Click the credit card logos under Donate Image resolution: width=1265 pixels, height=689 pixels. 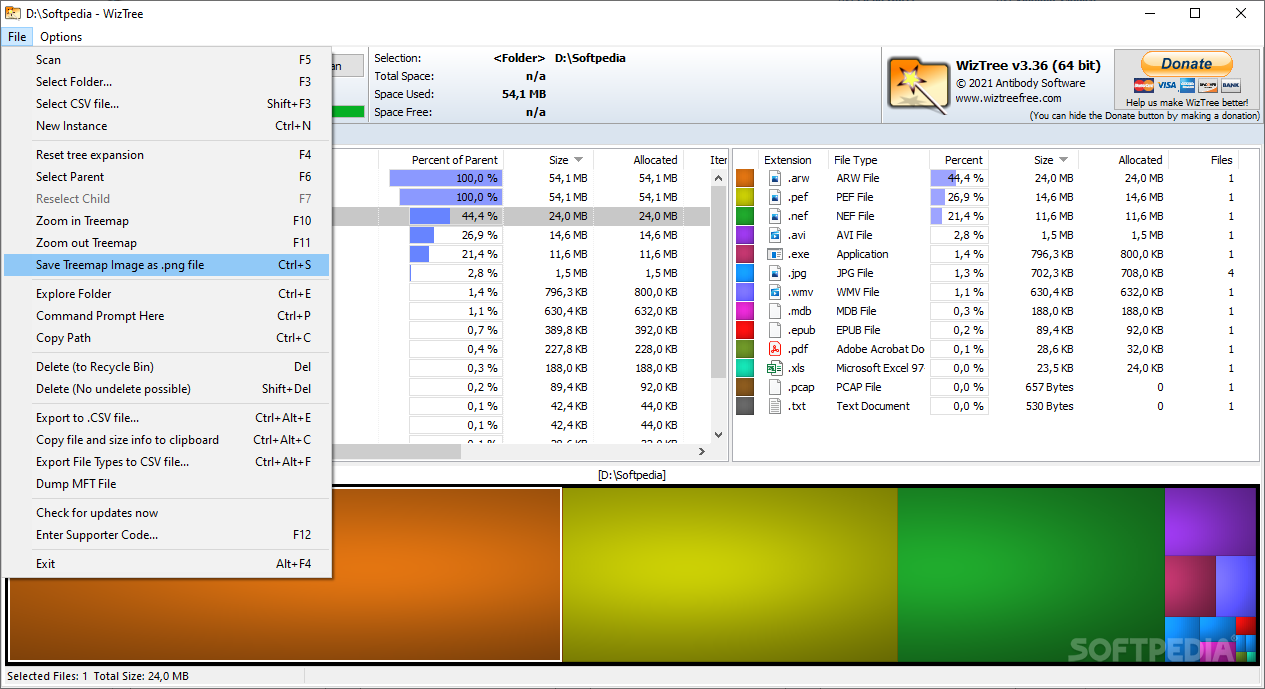click(x=1187, y=86)
